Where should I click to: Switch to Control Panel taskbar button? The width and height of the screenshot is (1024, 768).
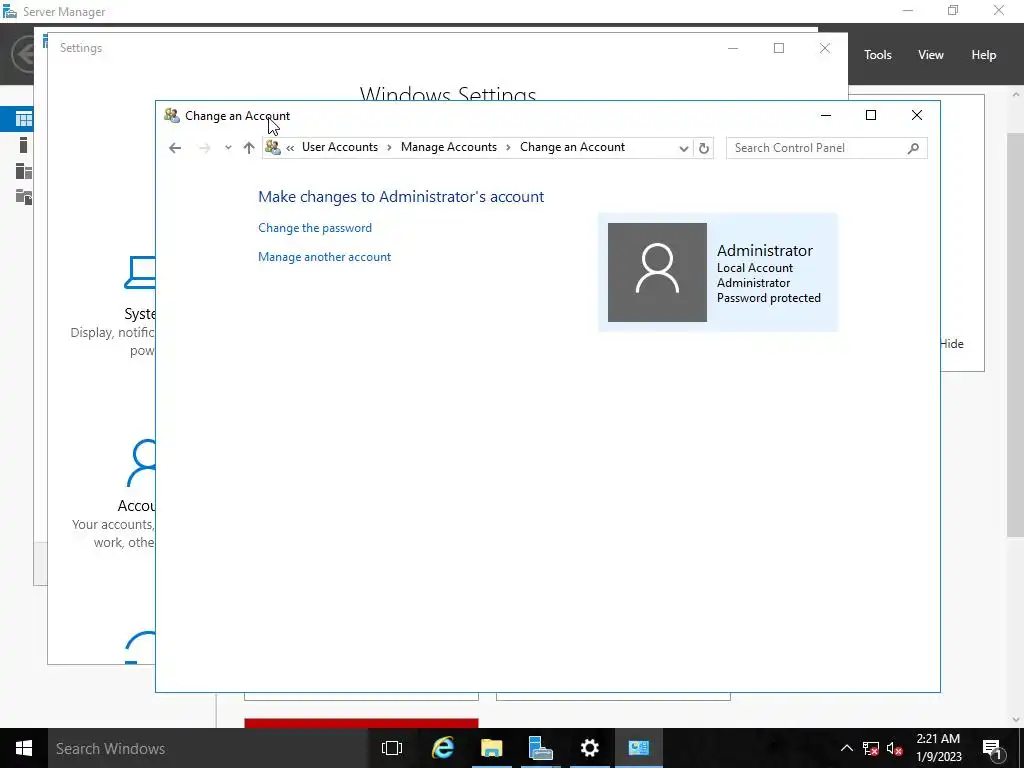[x=639, y=748]
